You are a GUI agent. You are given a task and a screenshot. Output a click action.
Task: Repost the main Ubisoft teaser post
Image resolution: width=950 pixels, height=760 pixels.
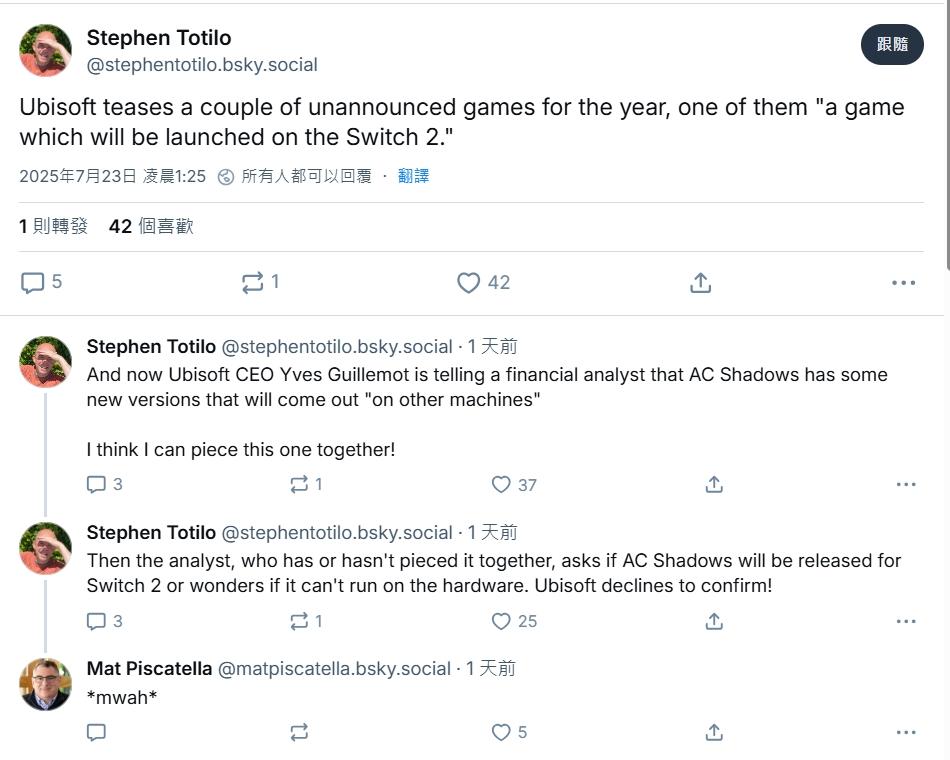tap(253, 282)
